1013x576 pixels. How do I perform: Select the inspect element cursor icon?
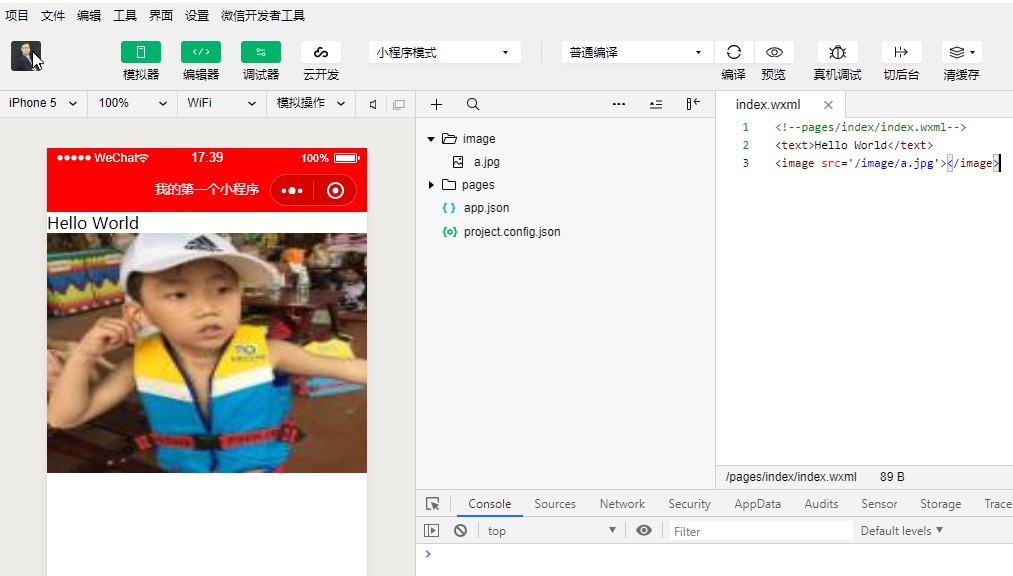tap(432, 504)
